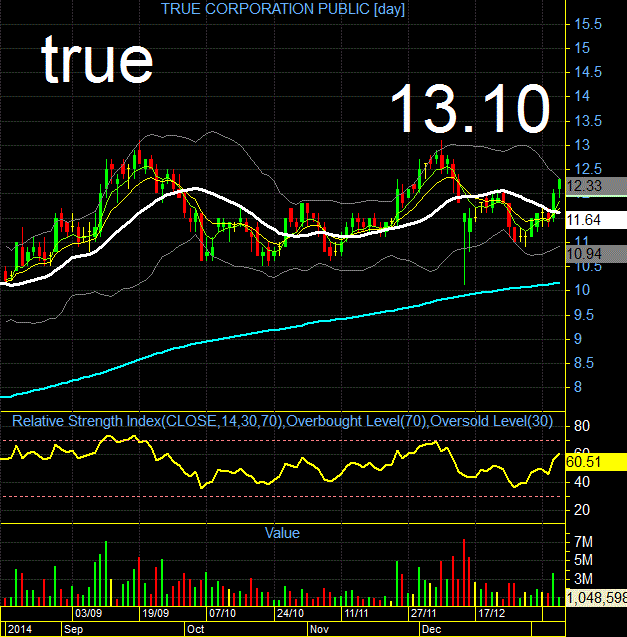Click the 24/10 date marker
Image resolution: width=627 pixels, height=637 pixels.
click(x=290, y=613)
